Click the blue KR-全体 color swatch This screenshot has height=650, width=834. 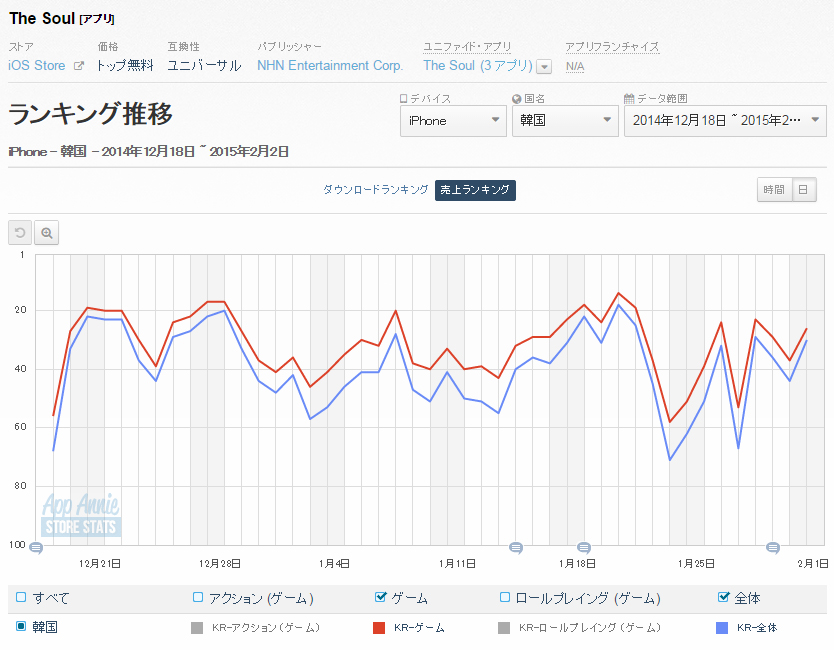(722, 628)
